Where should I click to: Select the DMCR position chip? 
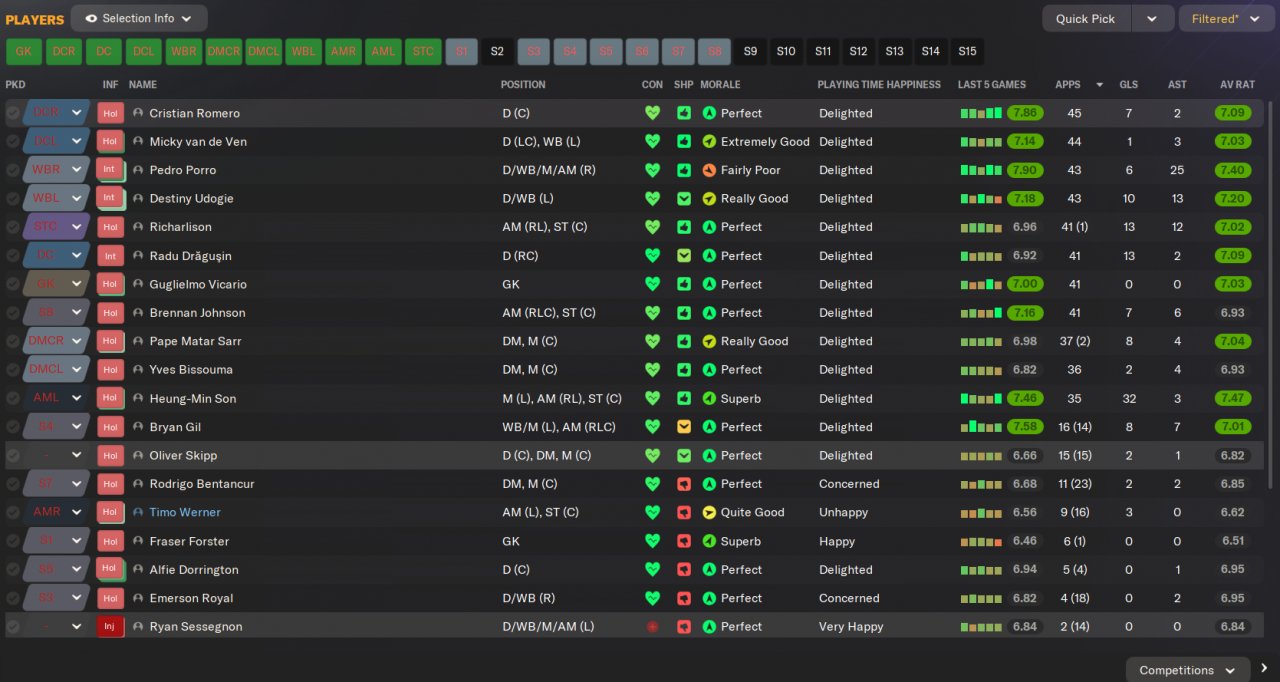point(223,51)
